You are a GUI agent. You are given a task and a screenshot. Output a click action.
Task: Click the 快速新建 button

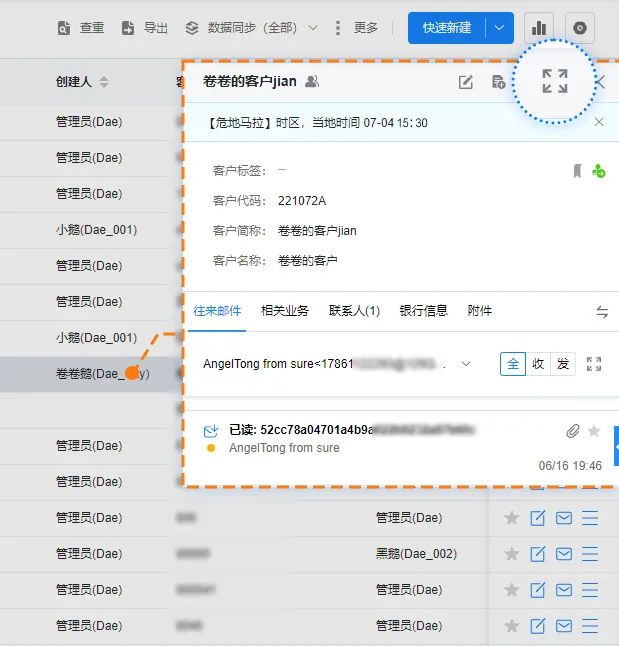click(x=447, y=28)
